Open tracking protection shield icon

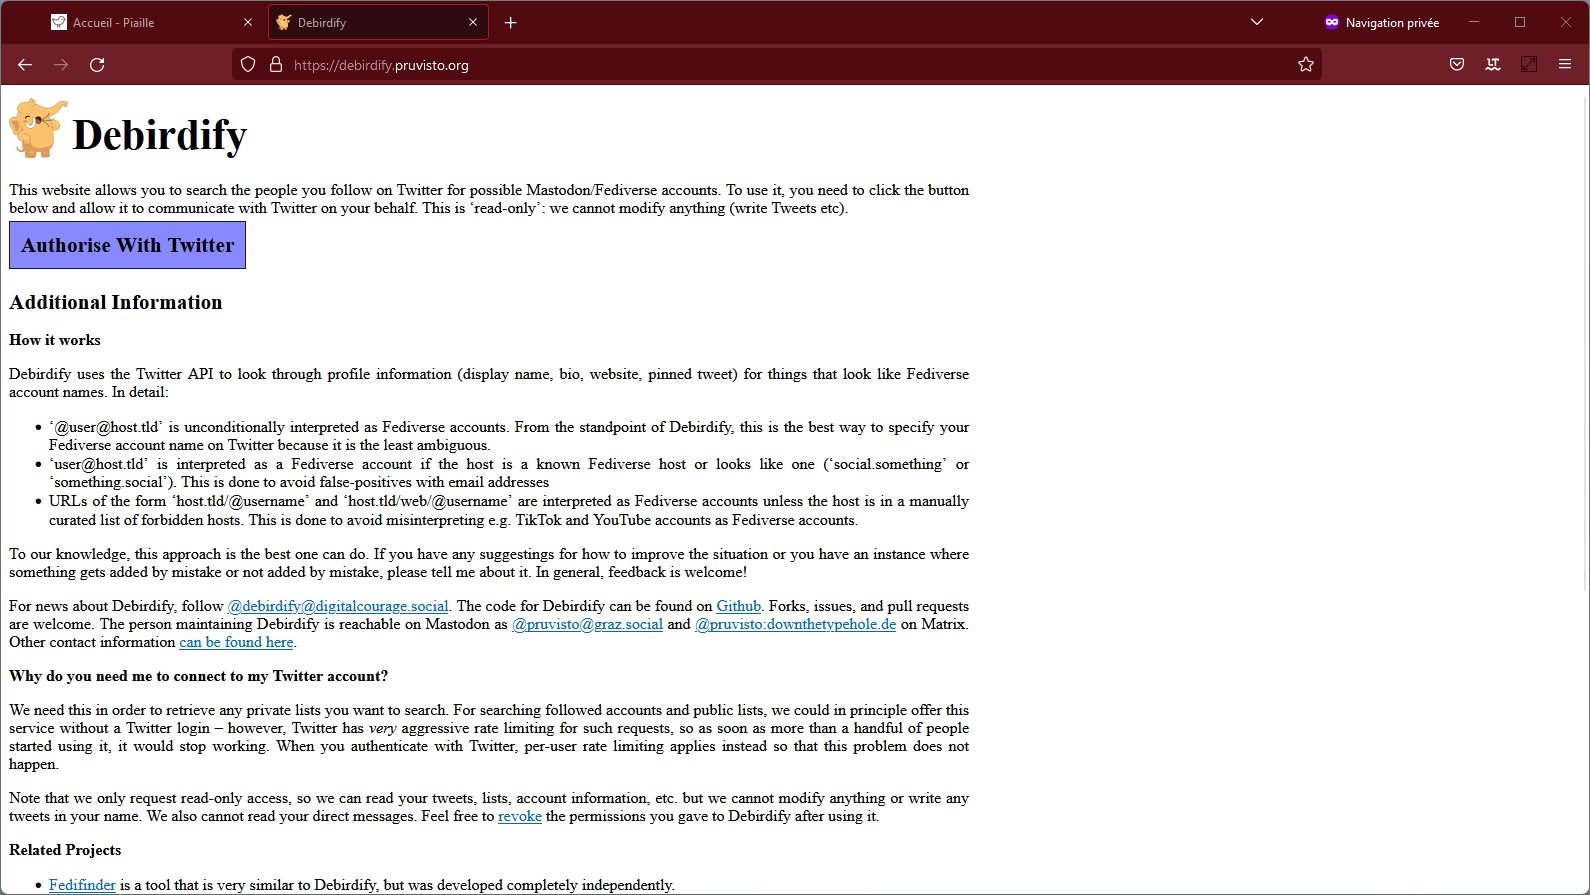248,65
